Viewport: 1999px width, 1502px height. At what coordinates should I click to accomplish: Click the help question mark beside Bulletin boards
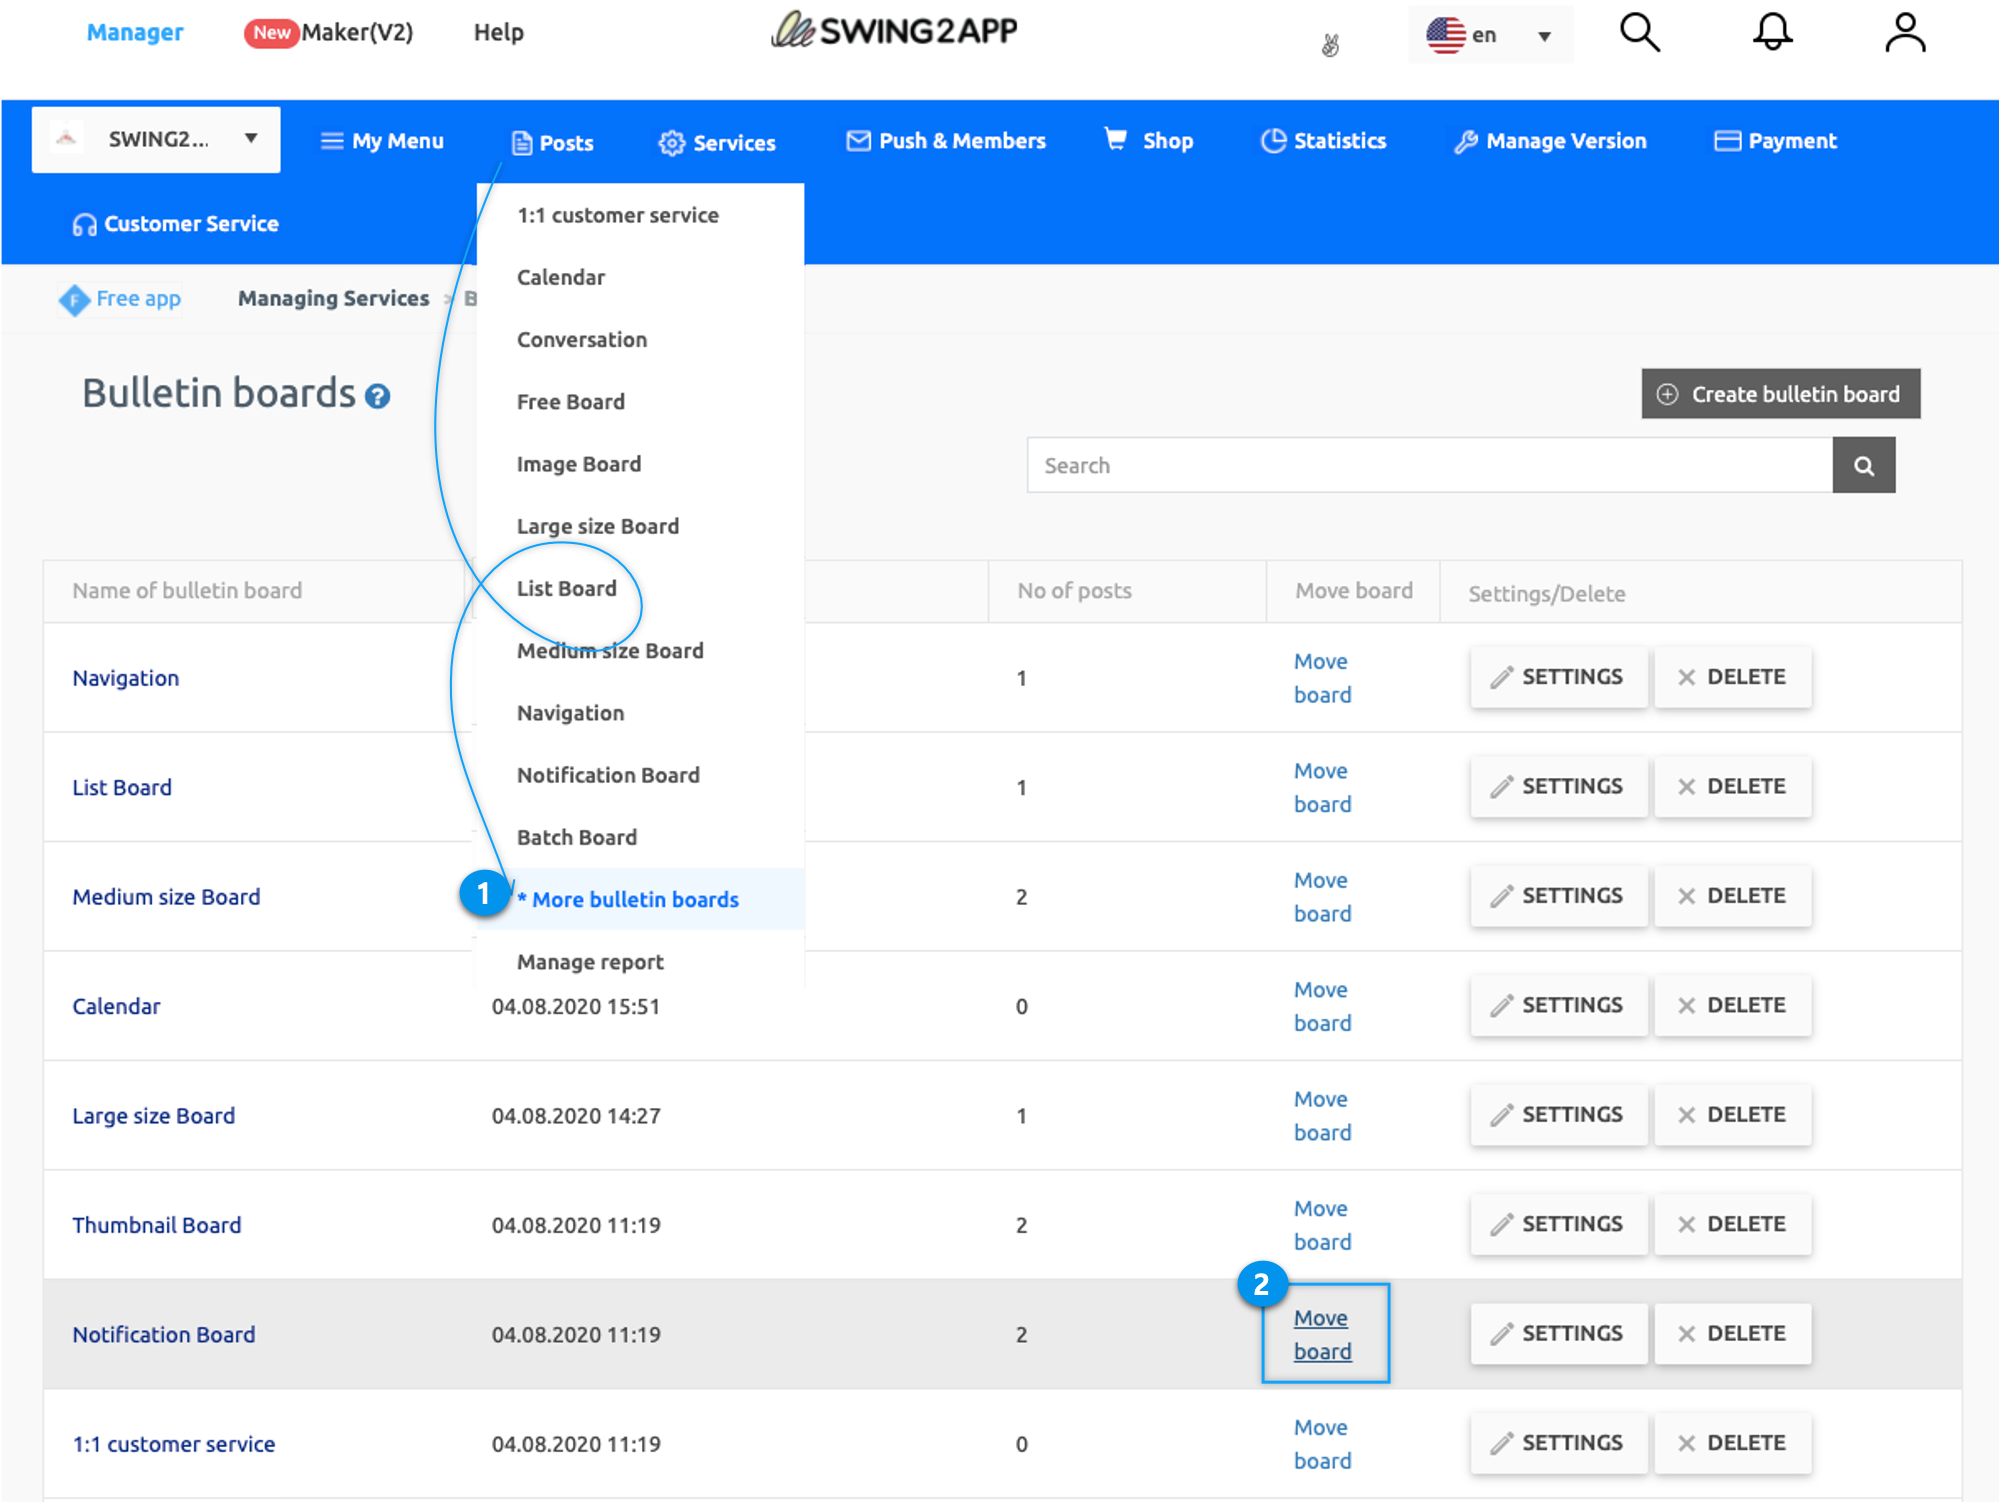click(x=377, y=397)
